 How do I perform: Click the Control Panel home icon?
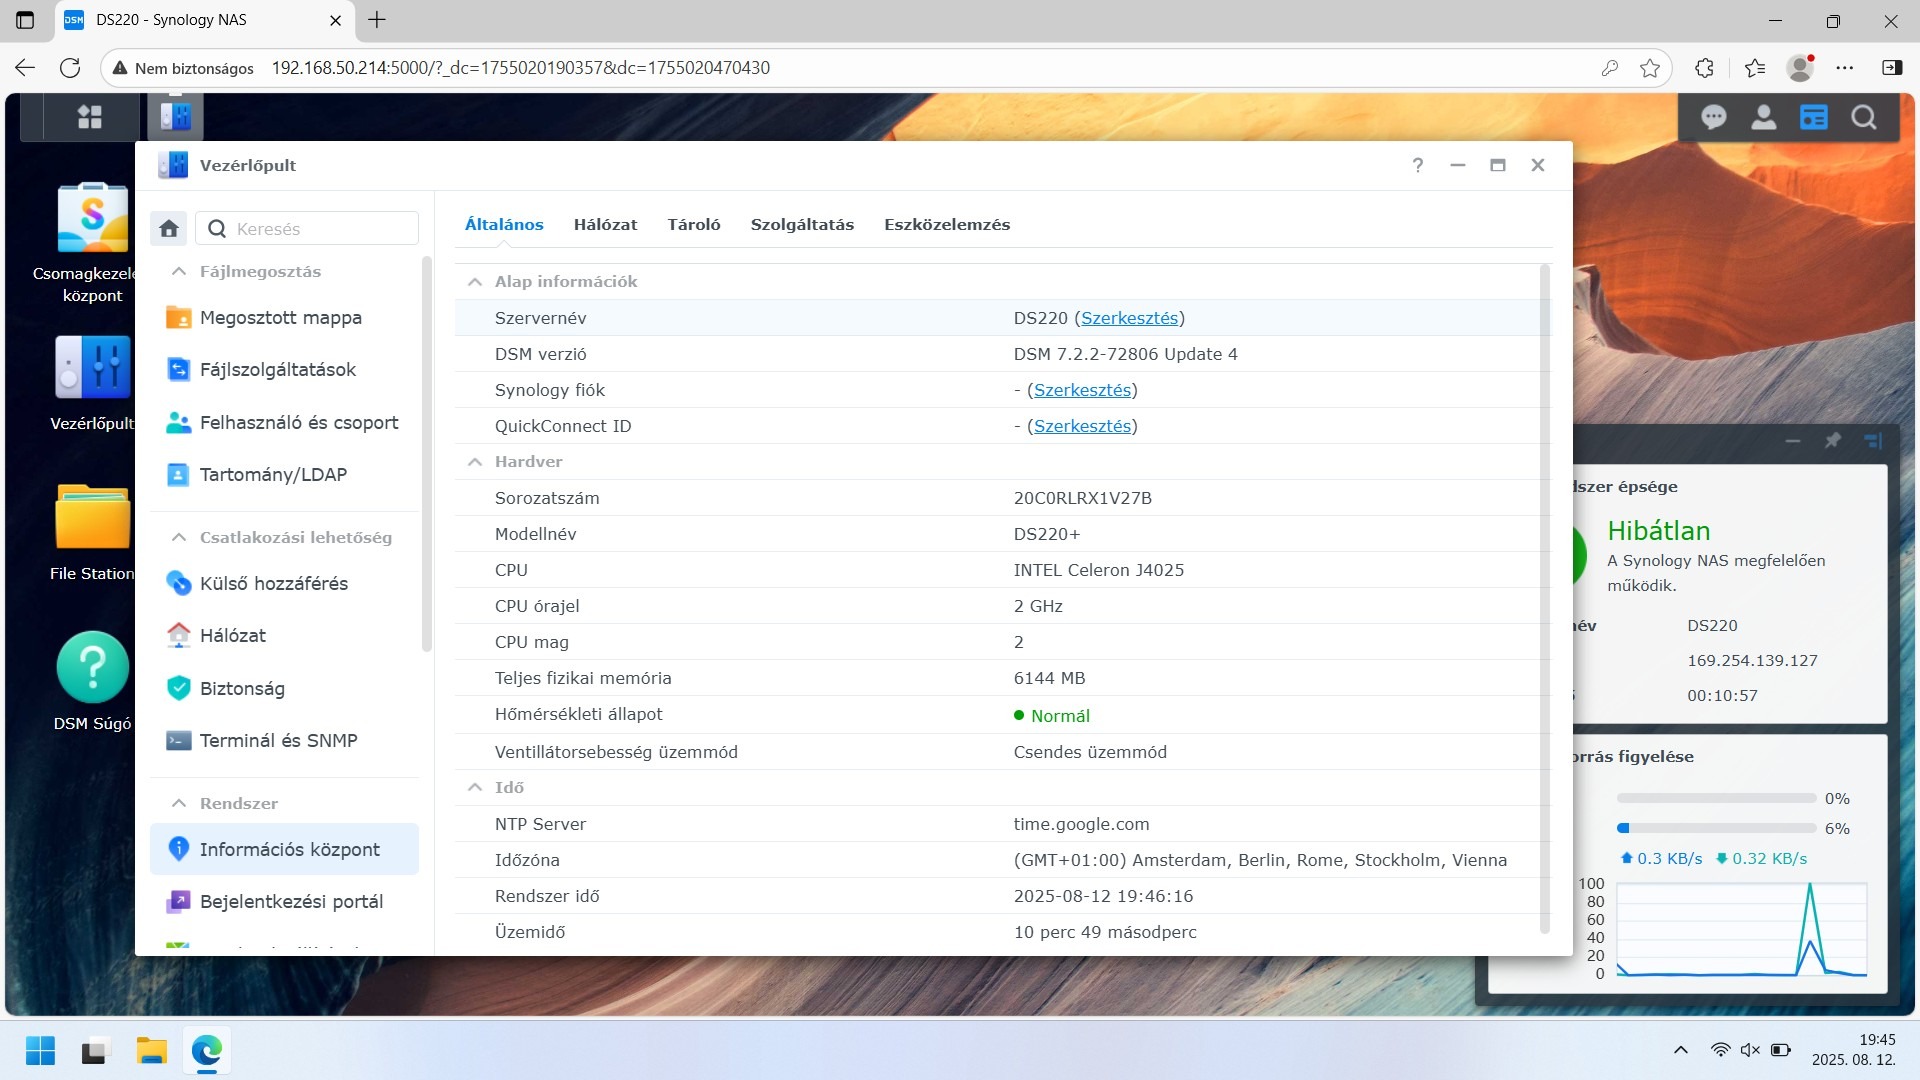tap(169, 229)
